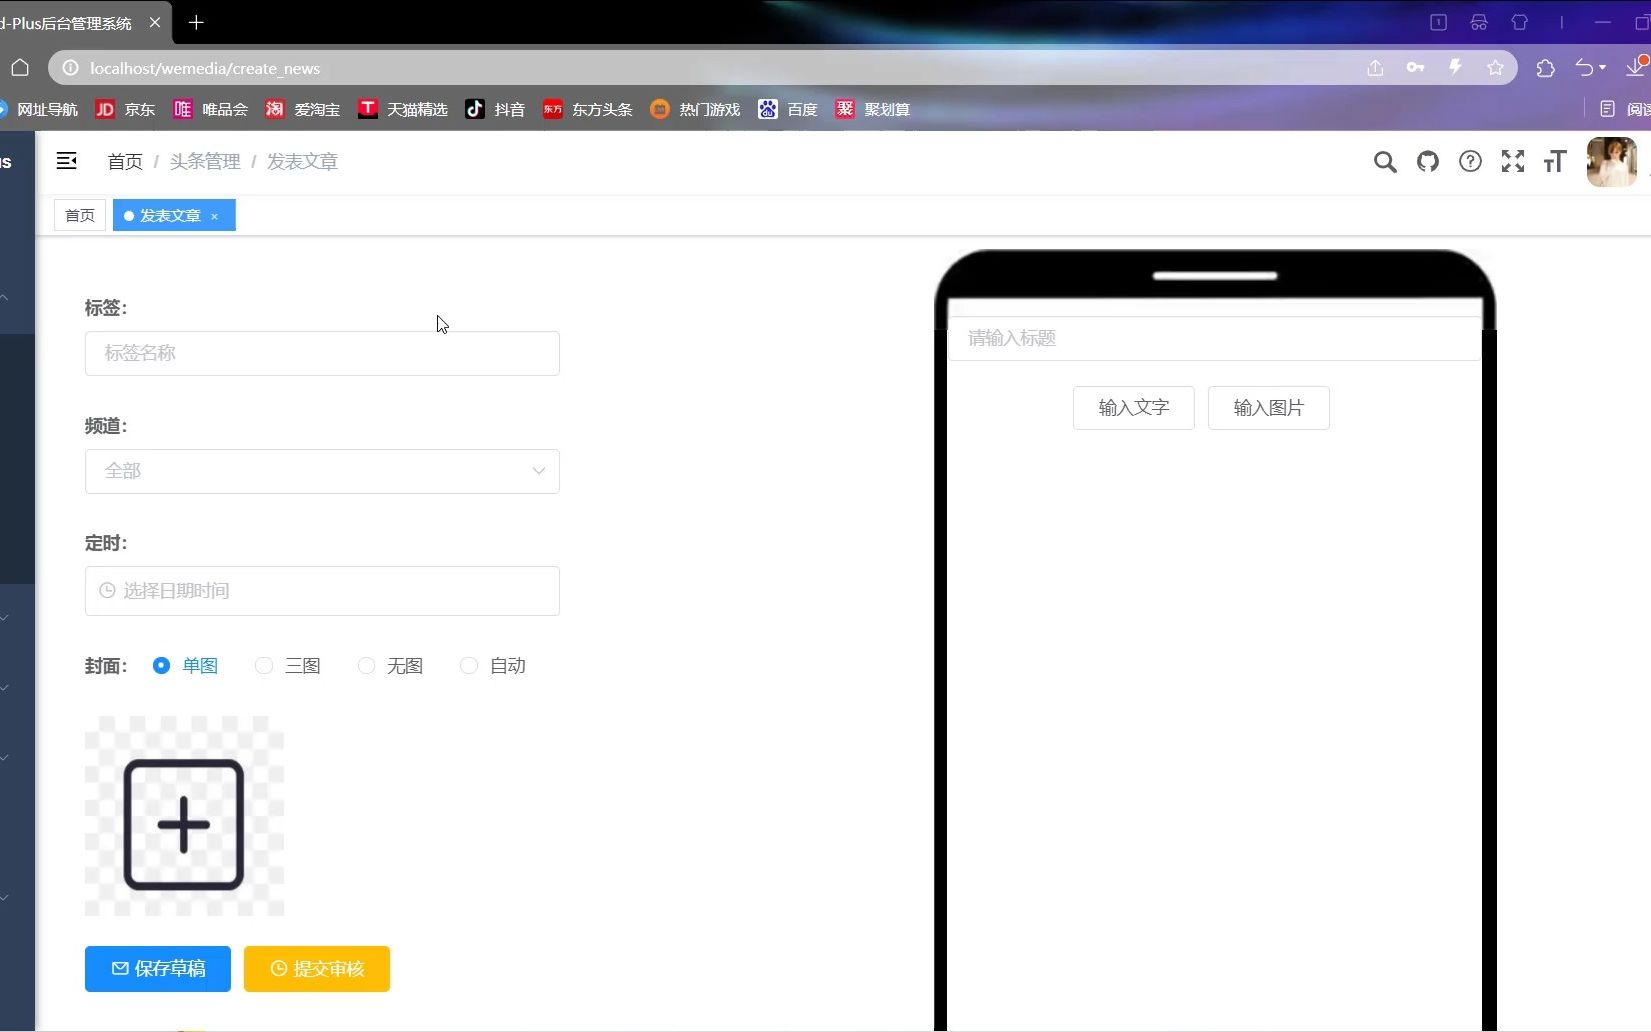
Task: Open 抖音 bookmark
Action: coord(495,109)
